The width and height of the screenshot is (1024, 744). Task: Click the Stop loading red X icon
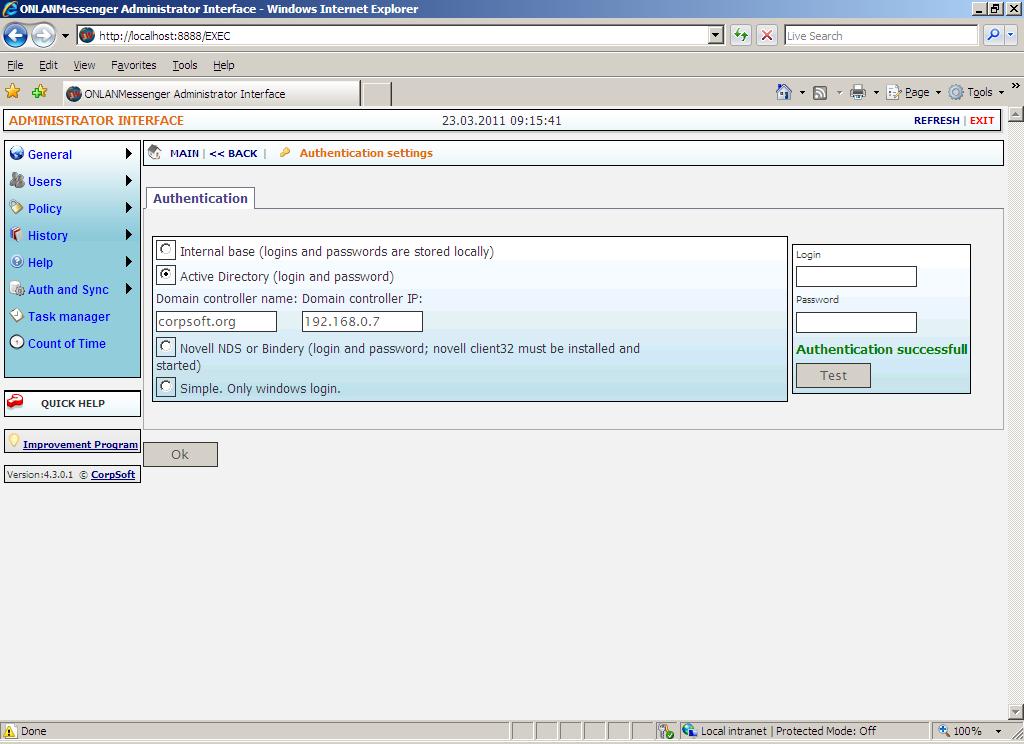[767, 35]
